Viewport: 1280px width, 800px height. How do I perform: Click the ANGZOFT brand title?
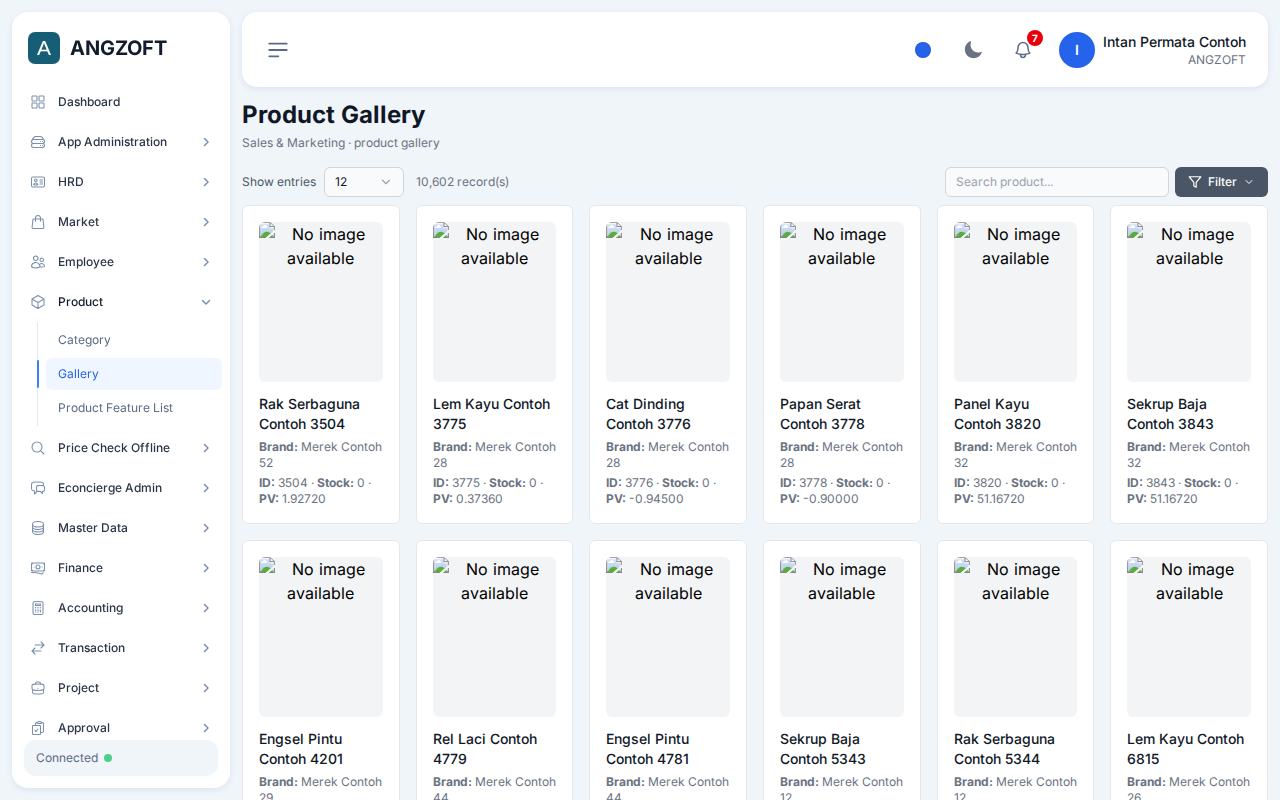pyautogui.click(x=118, y=48)
